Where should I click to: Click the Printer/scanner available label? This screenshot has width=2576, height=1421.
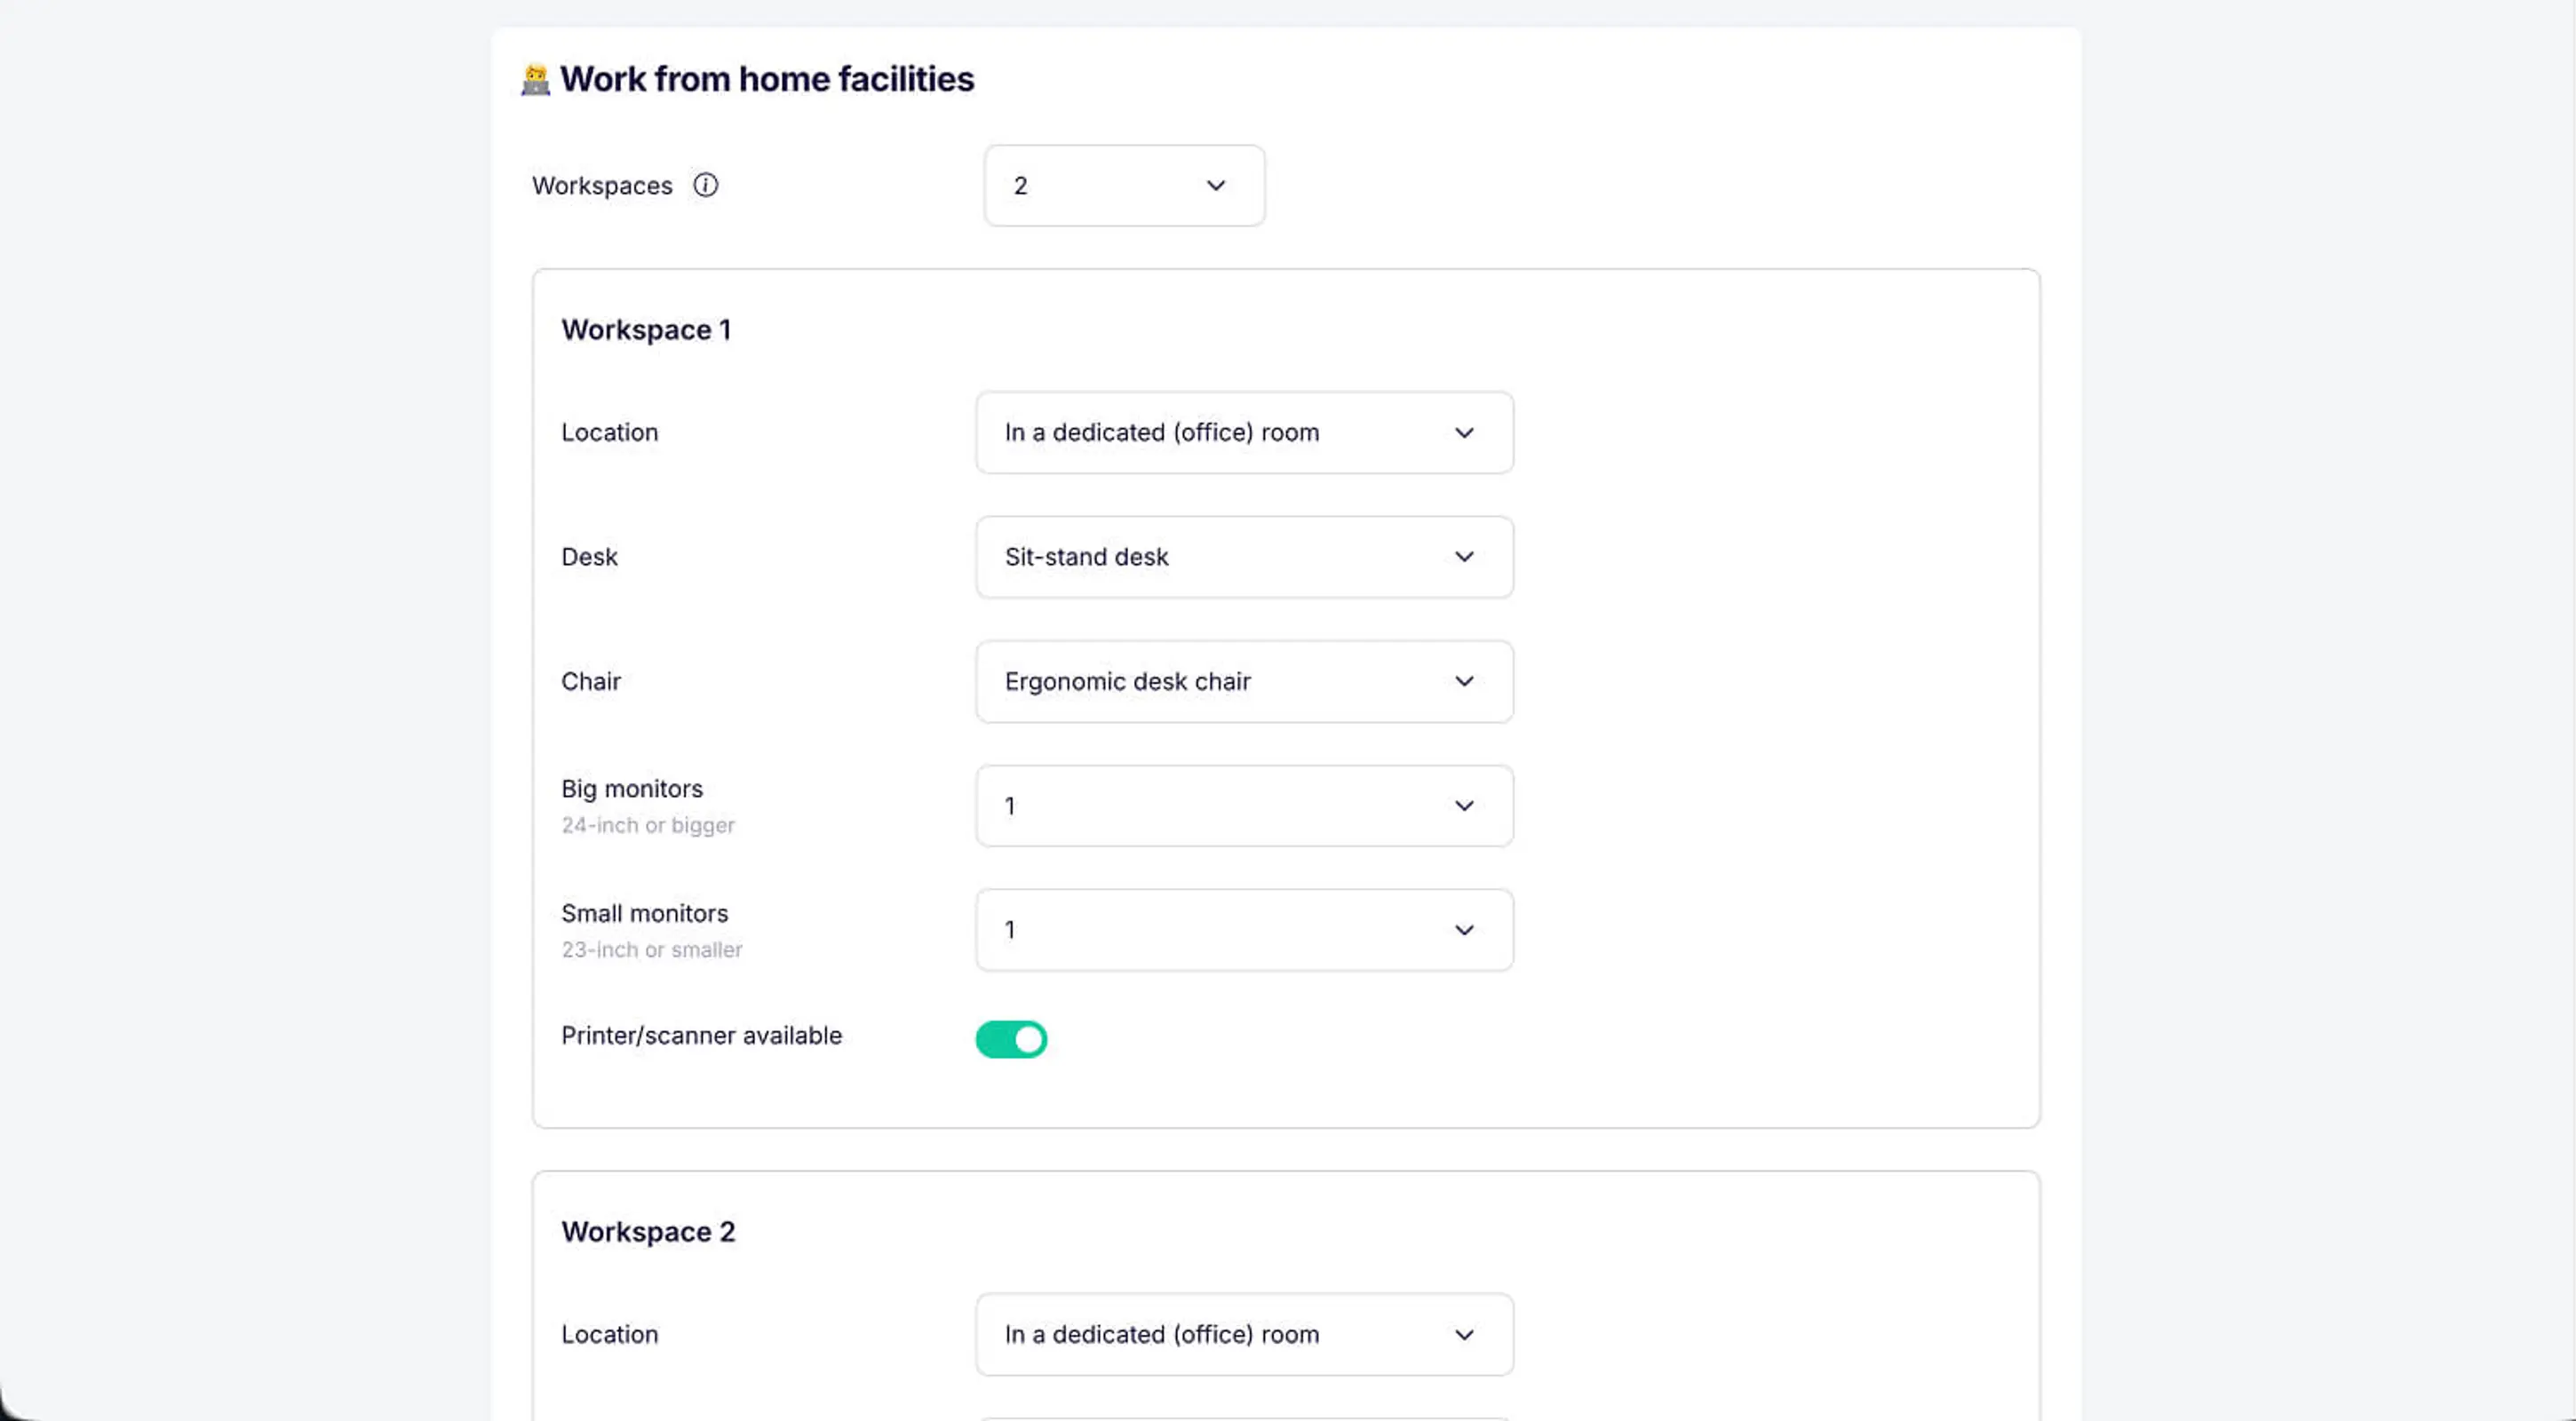[x=701, y=1036]
